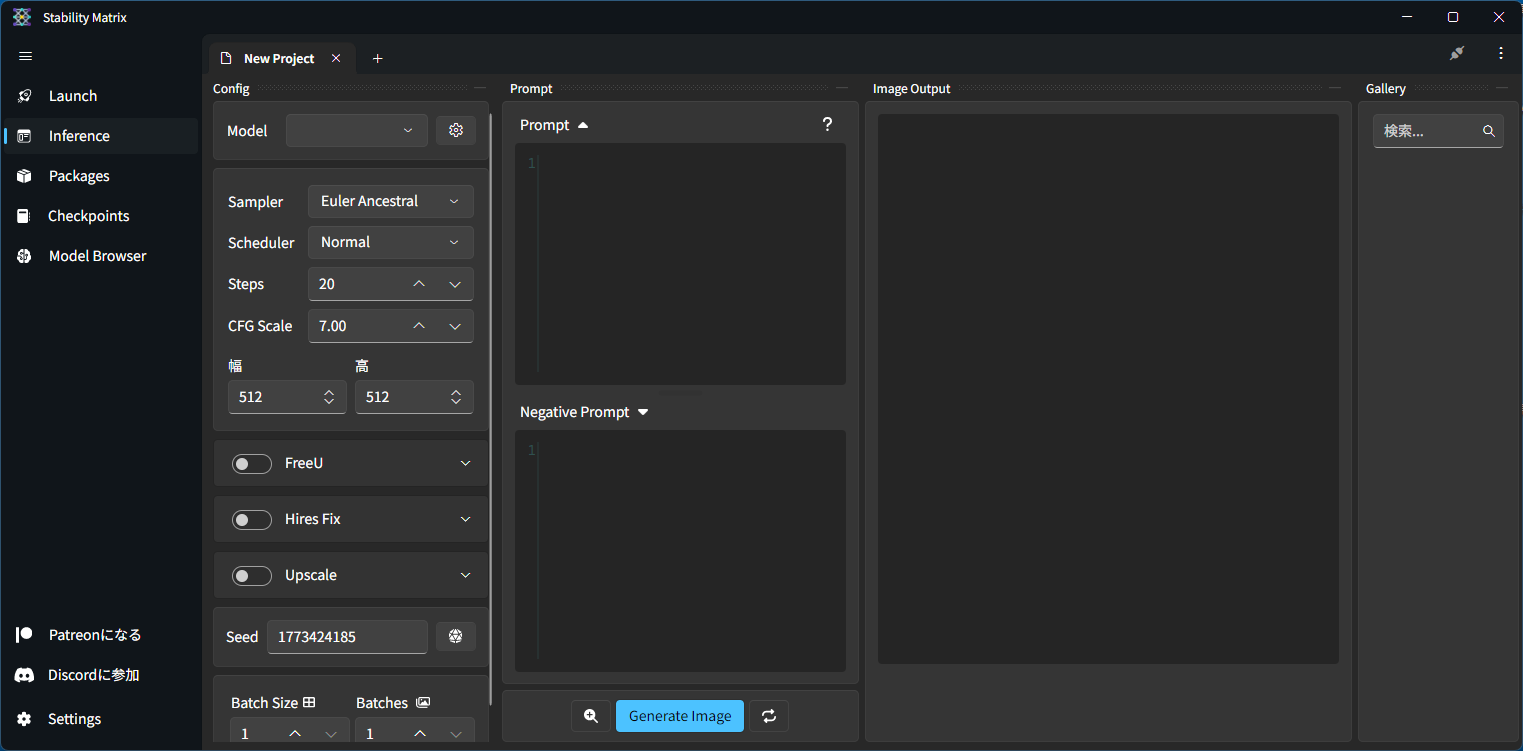The image size is (1523, 751).
Task: Open the three-dot overflow menu
Action: (x=1501, y=53)
